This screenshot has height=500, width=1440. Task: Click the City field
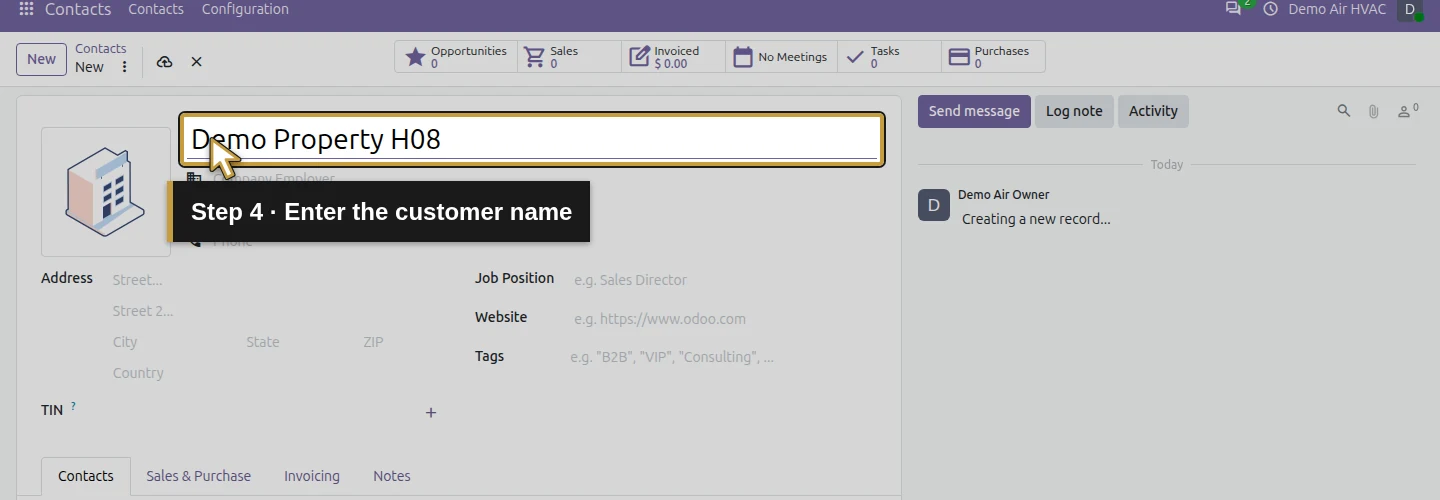click(173, 342)
